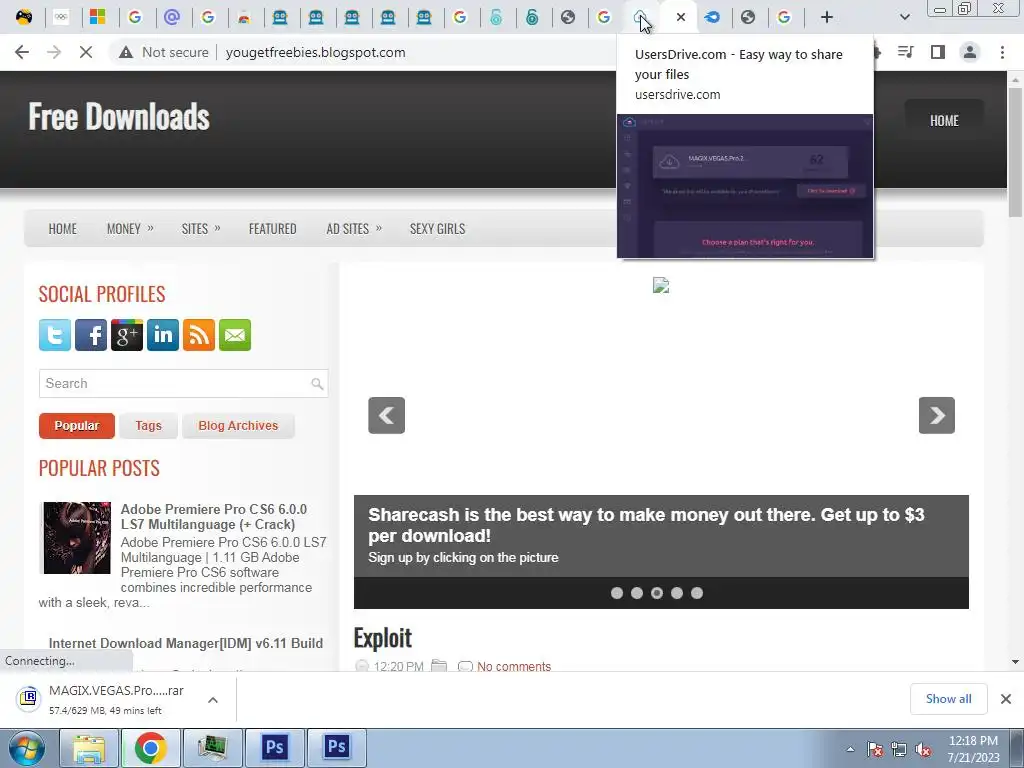Click HOME in the grey navigation bar
Viewport: 1024px width, 768px height.
point(63,229)
